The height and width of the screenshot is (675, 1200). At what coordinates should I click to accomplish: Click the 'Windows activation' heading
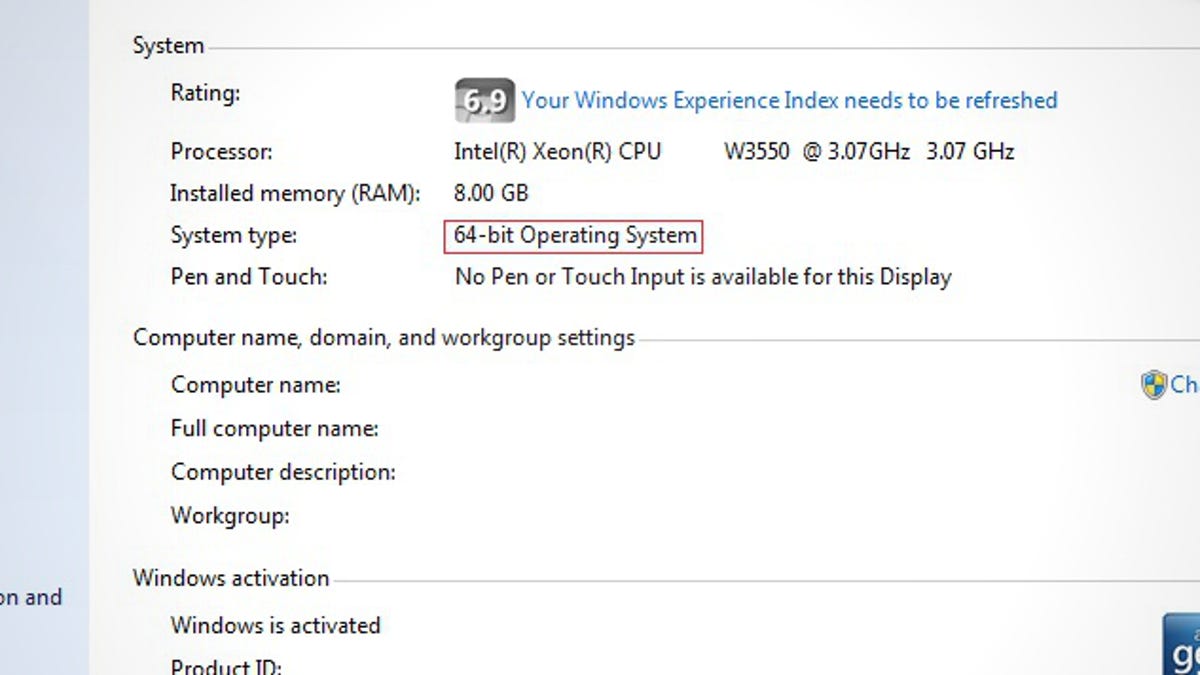[x=231, y=578]
